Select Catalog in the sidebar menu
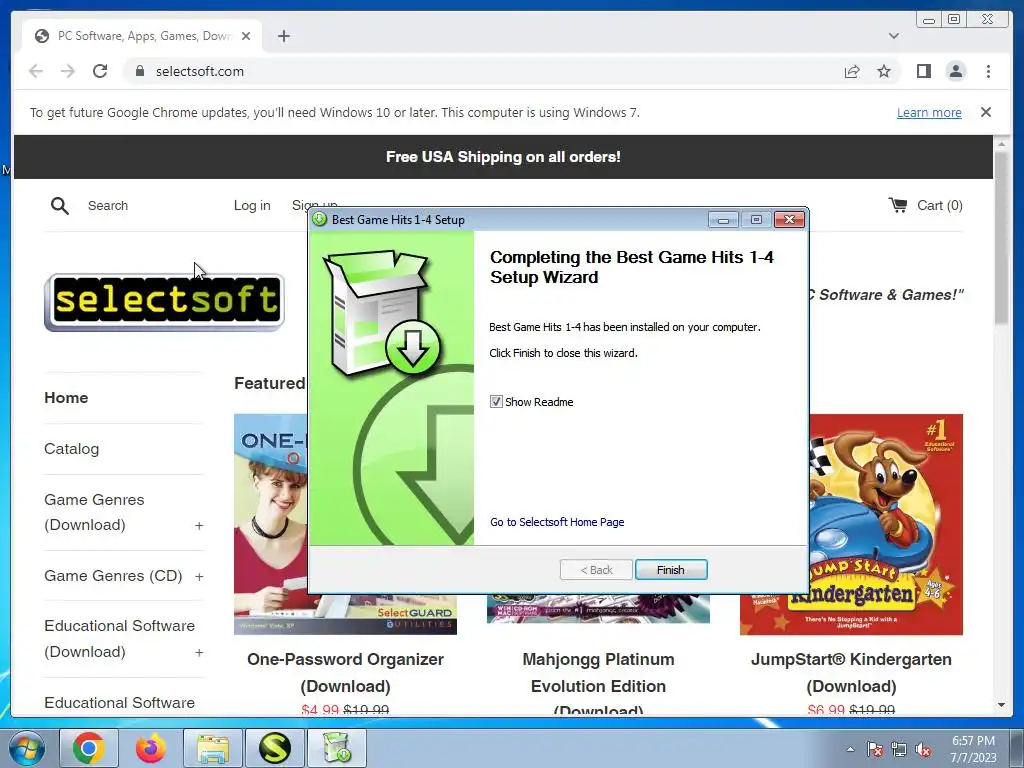The height and width of the screenshot is (768, 1024). point(72,449)
